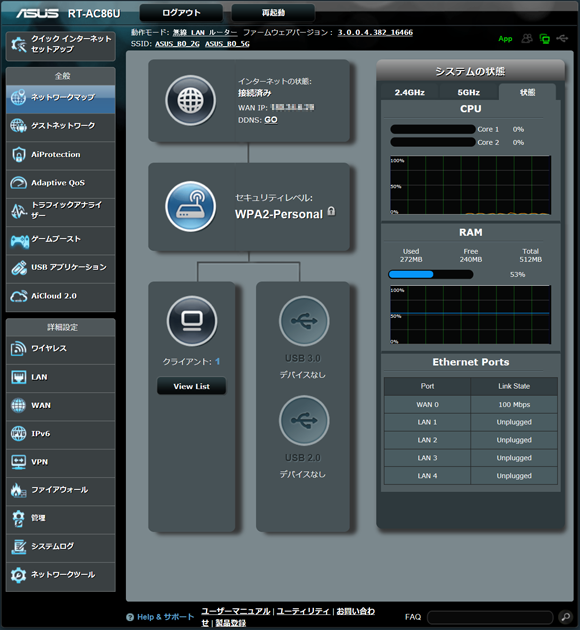This screenshot has height=630, width=580.
Task: Click the Core 2 CPU usage bar
Action: [x=433, y=142]
